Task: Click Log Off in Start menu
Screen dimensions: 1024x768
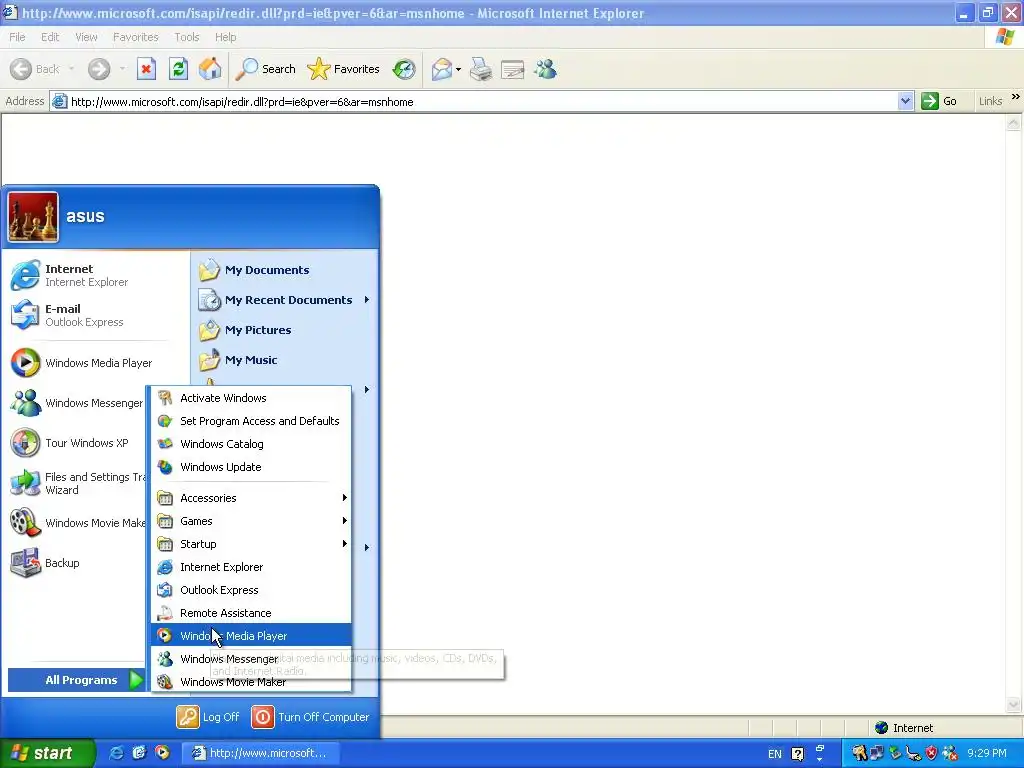Action: tap(208, 716)
